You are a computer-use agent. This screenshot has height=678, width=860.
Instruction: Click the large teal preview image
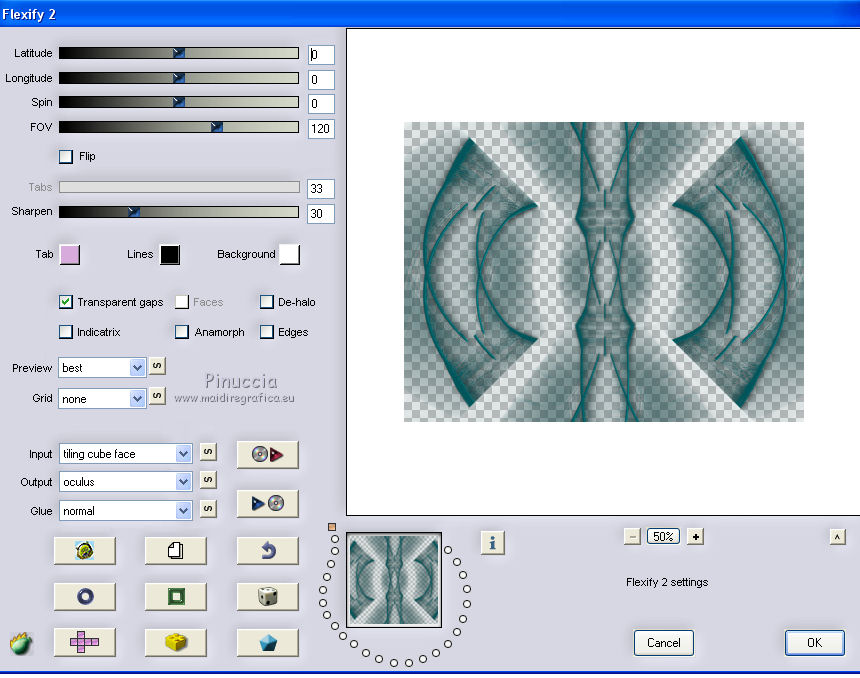click(x=604, y=272)
